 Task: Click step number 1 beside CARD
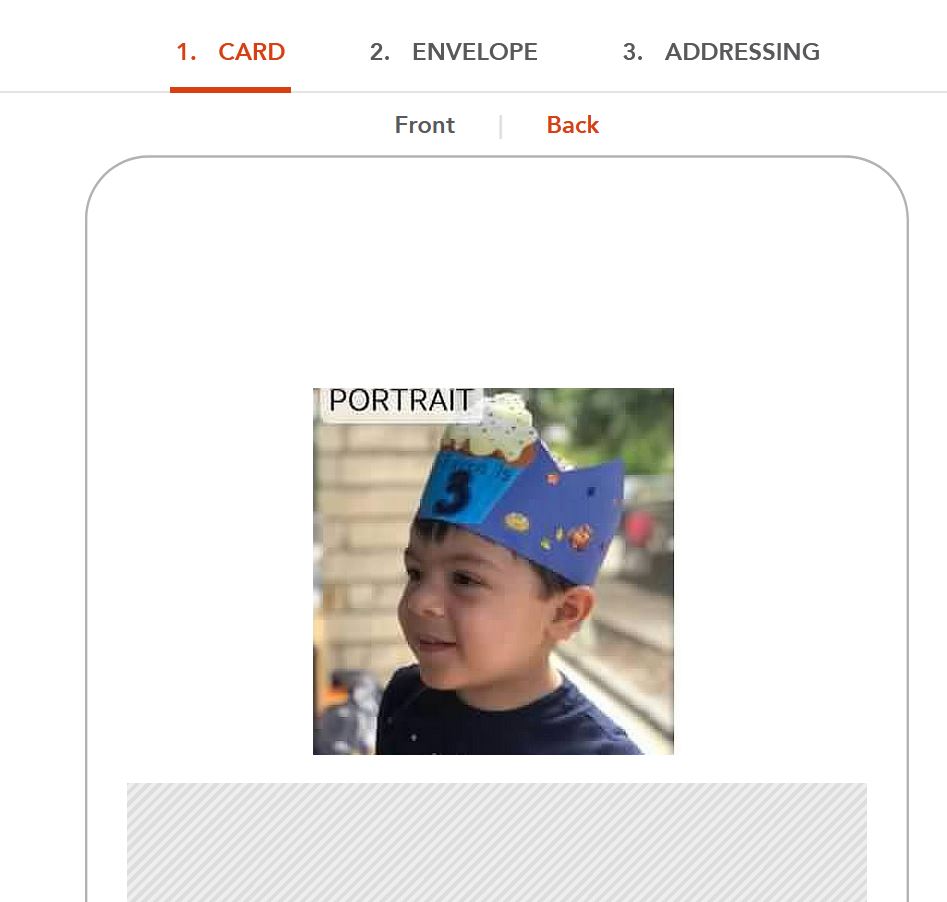[x=186, y=52]
